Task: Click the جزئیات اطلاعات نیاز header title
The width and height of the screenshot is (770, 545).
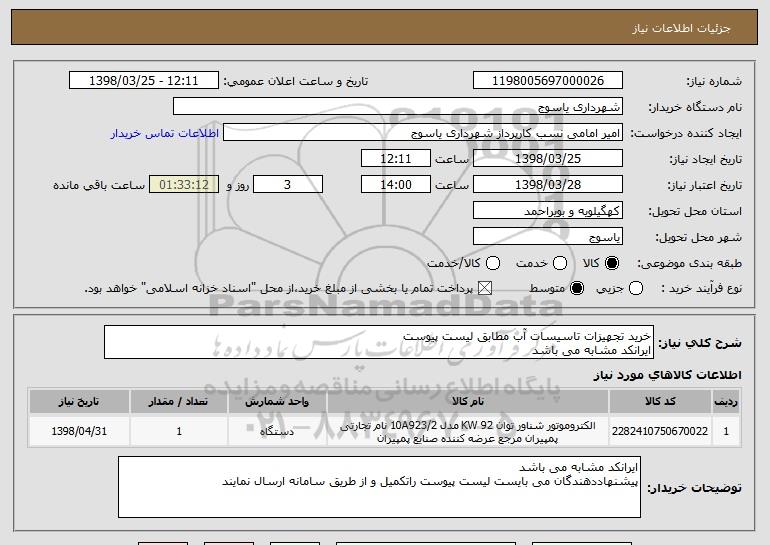Action: (x=681, y=28)
